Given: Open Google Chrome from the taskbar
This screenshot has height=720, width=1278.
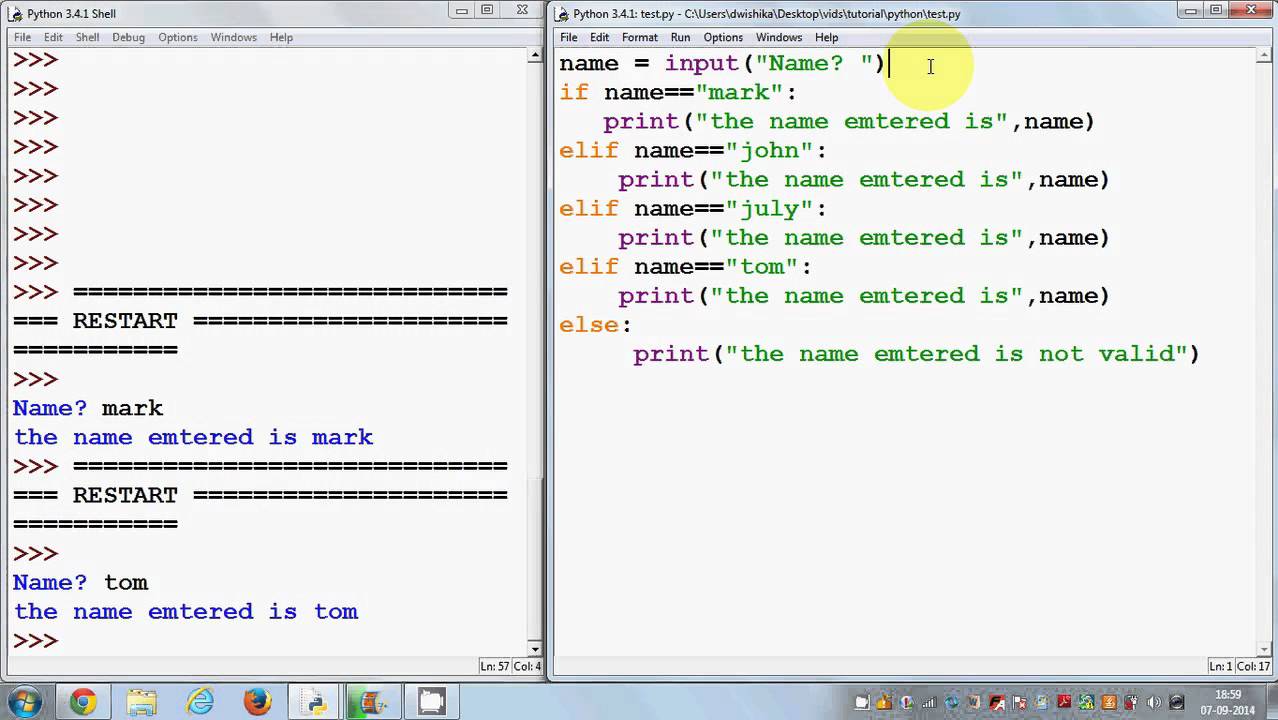Looking at the screenshot, I should 82,702.
